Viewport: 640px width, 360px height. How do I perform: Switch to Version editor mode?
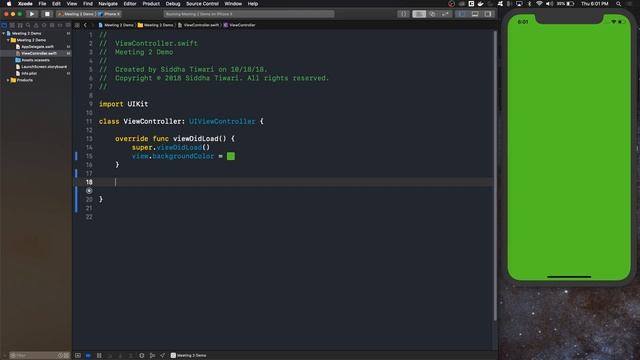point(445,14)
